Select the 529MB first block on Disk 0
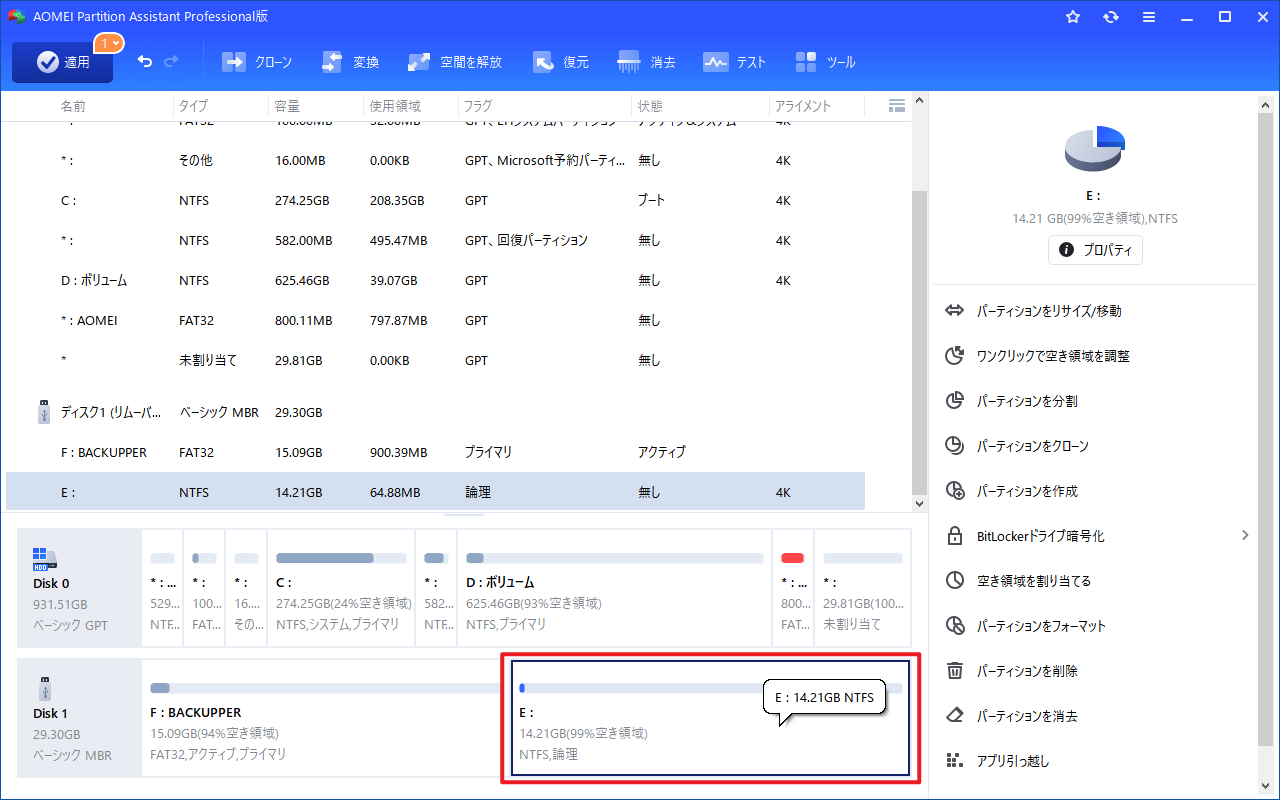This screenshot has width=1280, height=800. coord(163,588)
